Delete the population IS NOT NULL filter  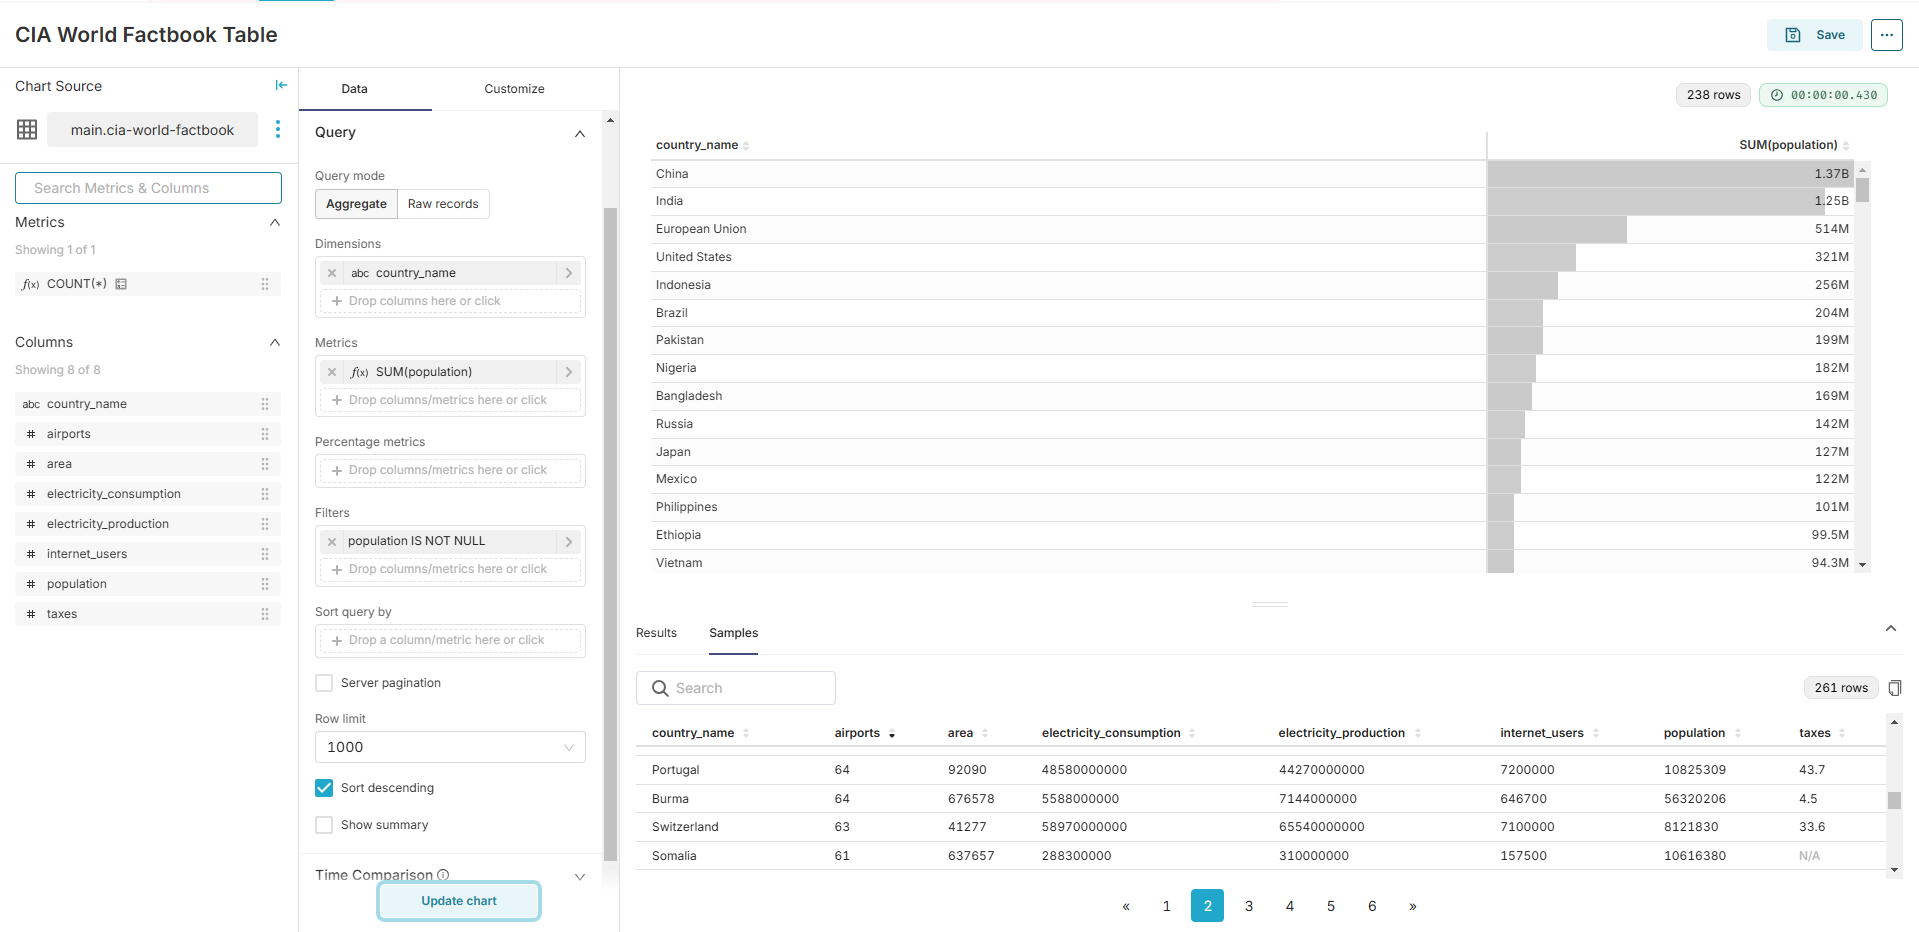coord(332,541)
